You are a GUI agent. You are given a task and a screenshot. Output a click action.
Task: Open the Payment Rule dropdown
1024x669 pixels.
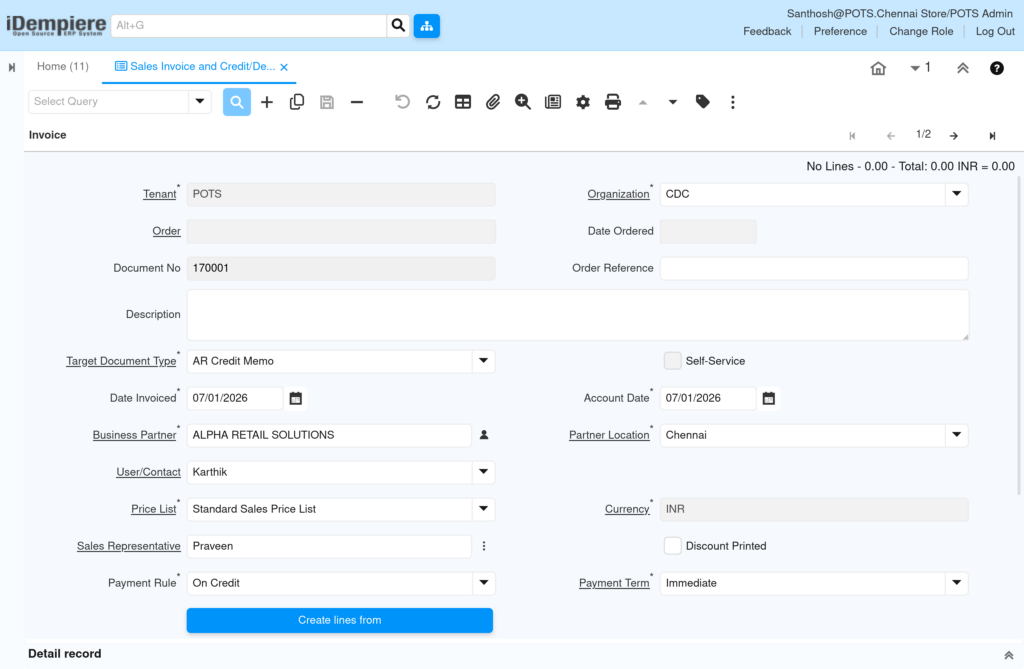point(483,583)
